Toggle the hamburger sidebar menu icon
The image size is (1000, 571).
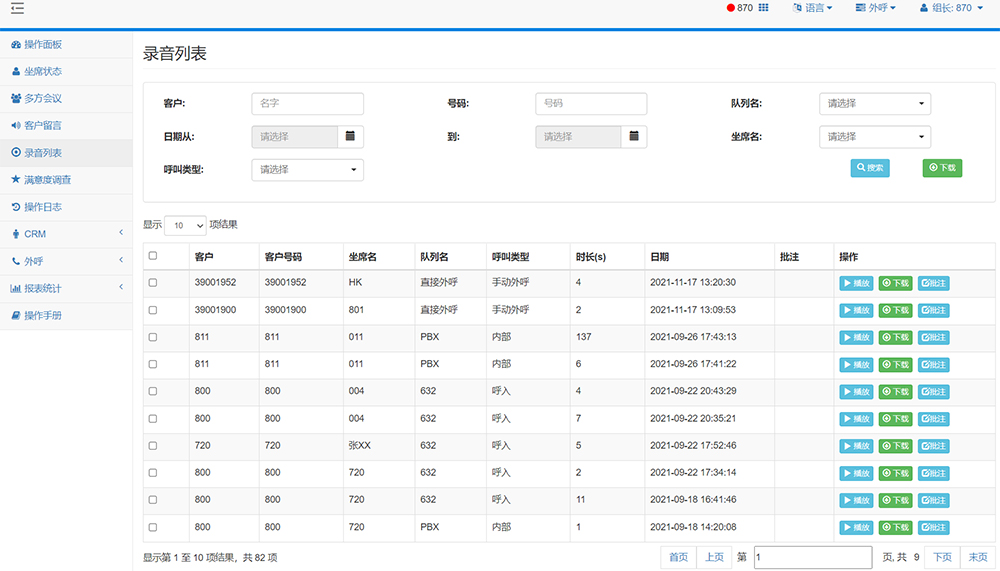click(x=17, y=8)
